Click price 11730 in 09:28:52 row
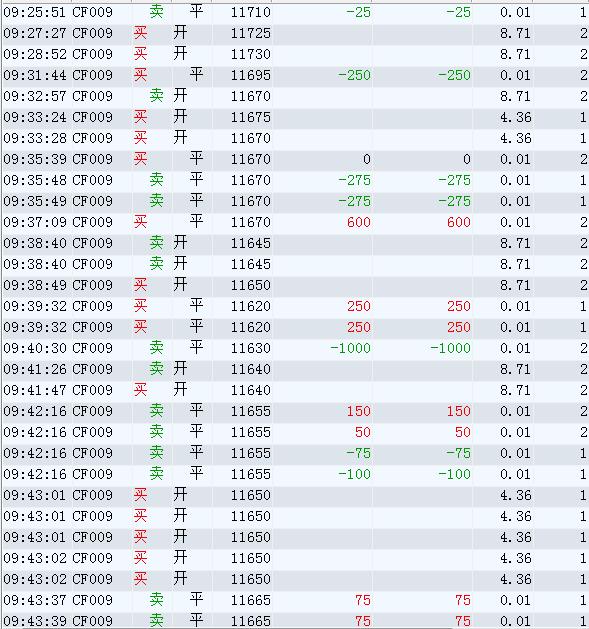This screenshot has width=589, height=629. 250,54
